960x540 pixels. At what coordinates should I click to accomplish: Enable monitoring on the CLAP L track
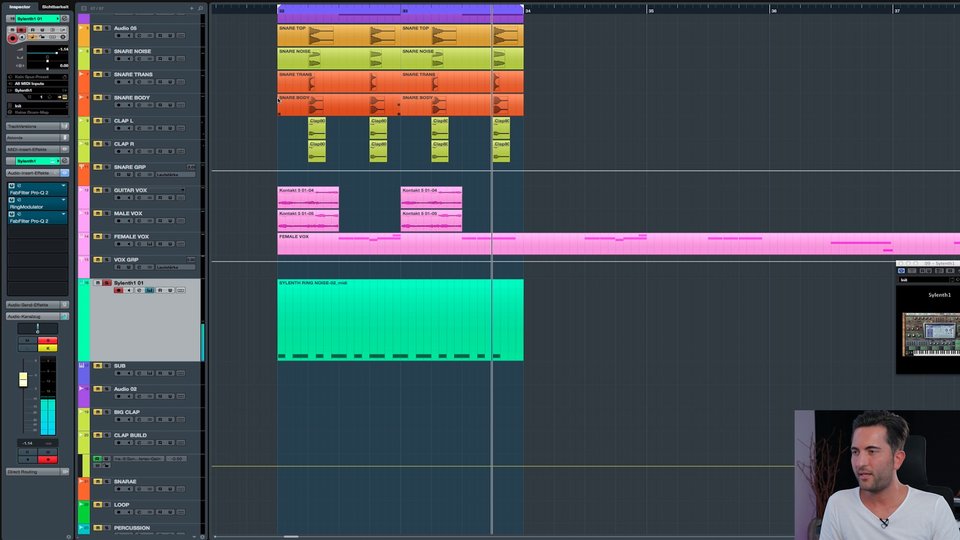point(129,128)
